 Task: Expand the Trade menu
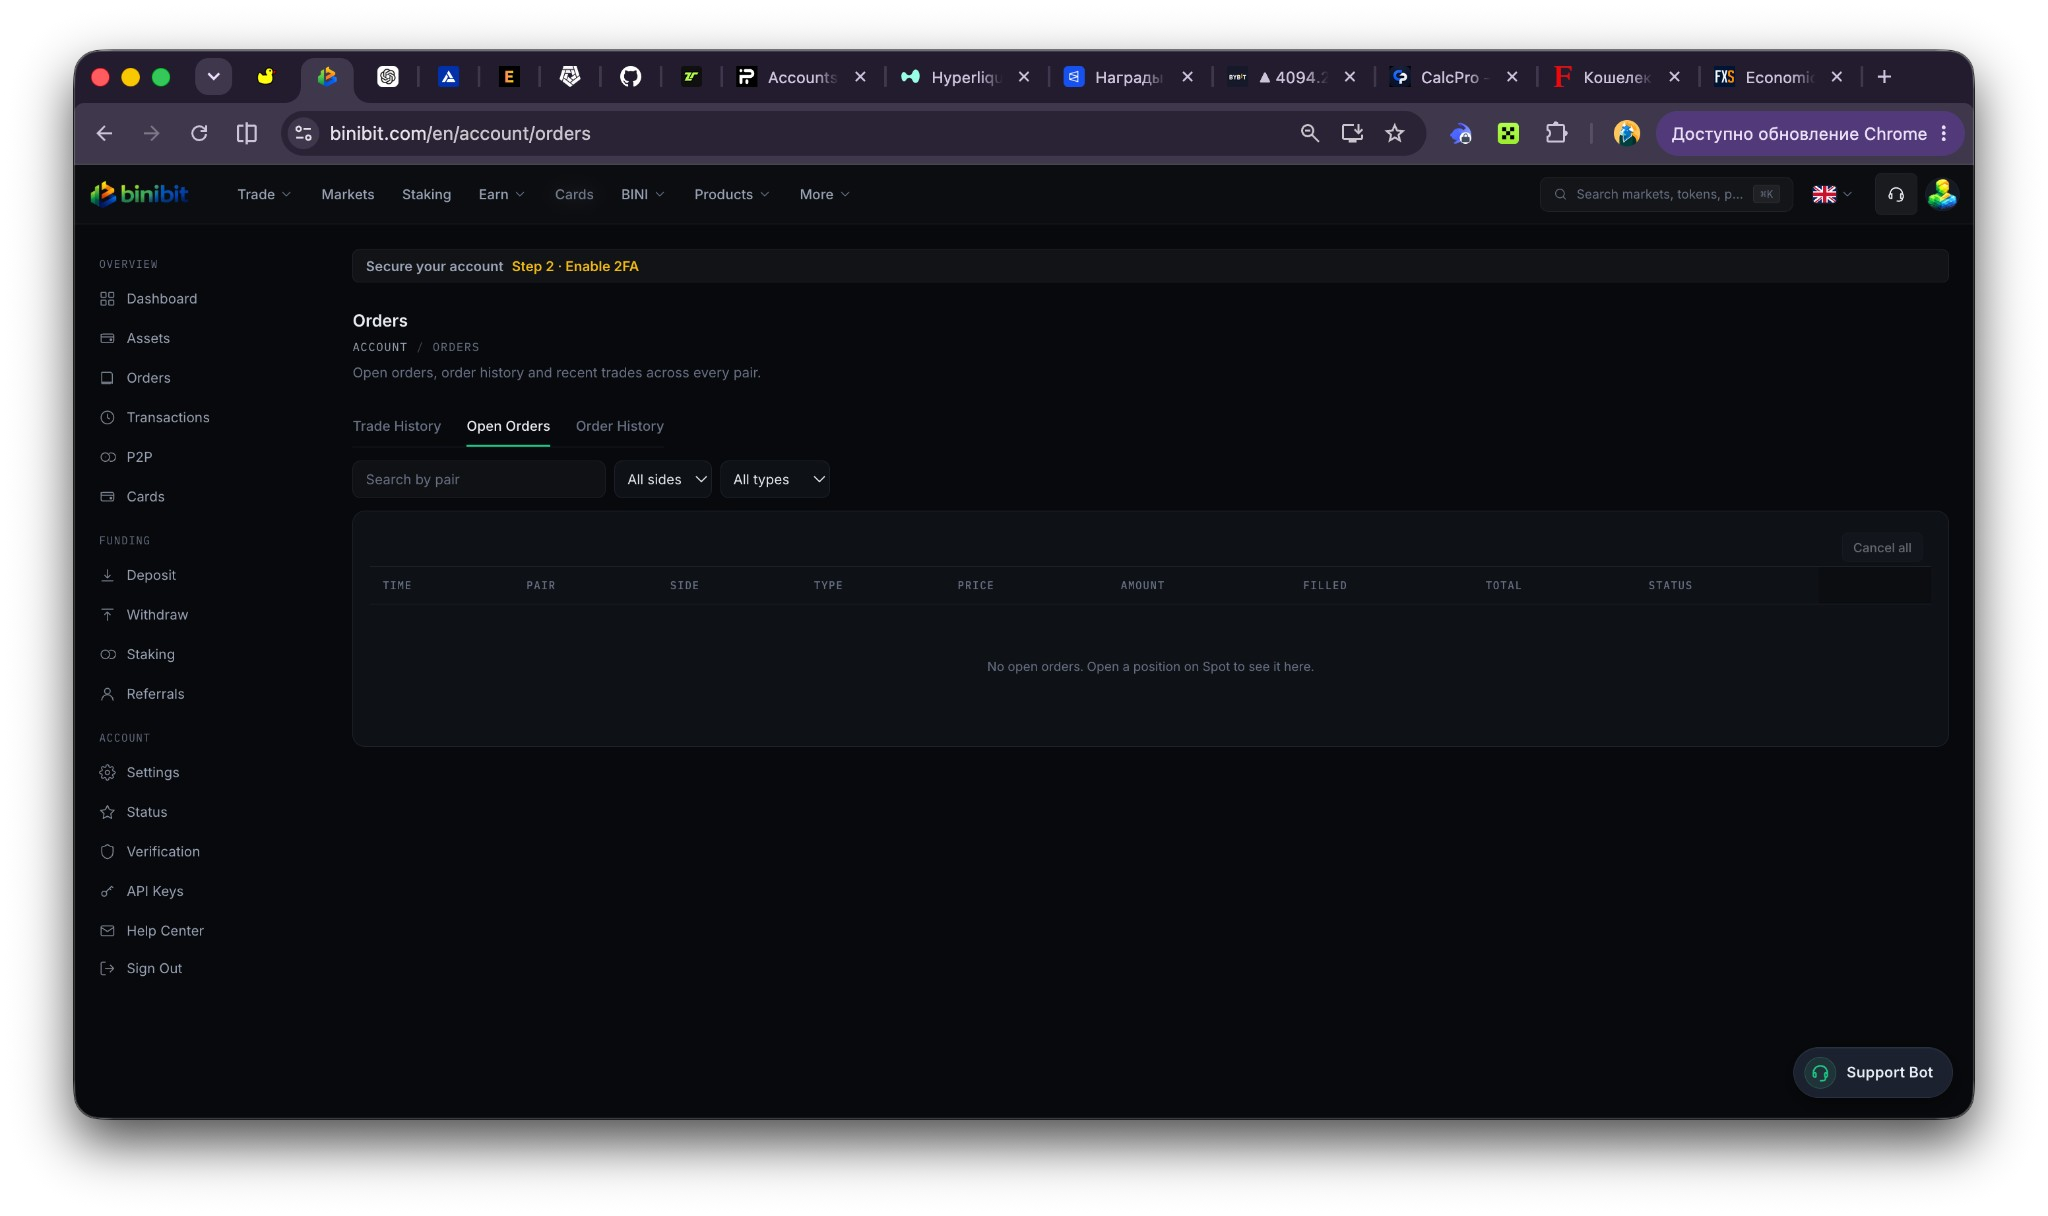pos(264,194)
